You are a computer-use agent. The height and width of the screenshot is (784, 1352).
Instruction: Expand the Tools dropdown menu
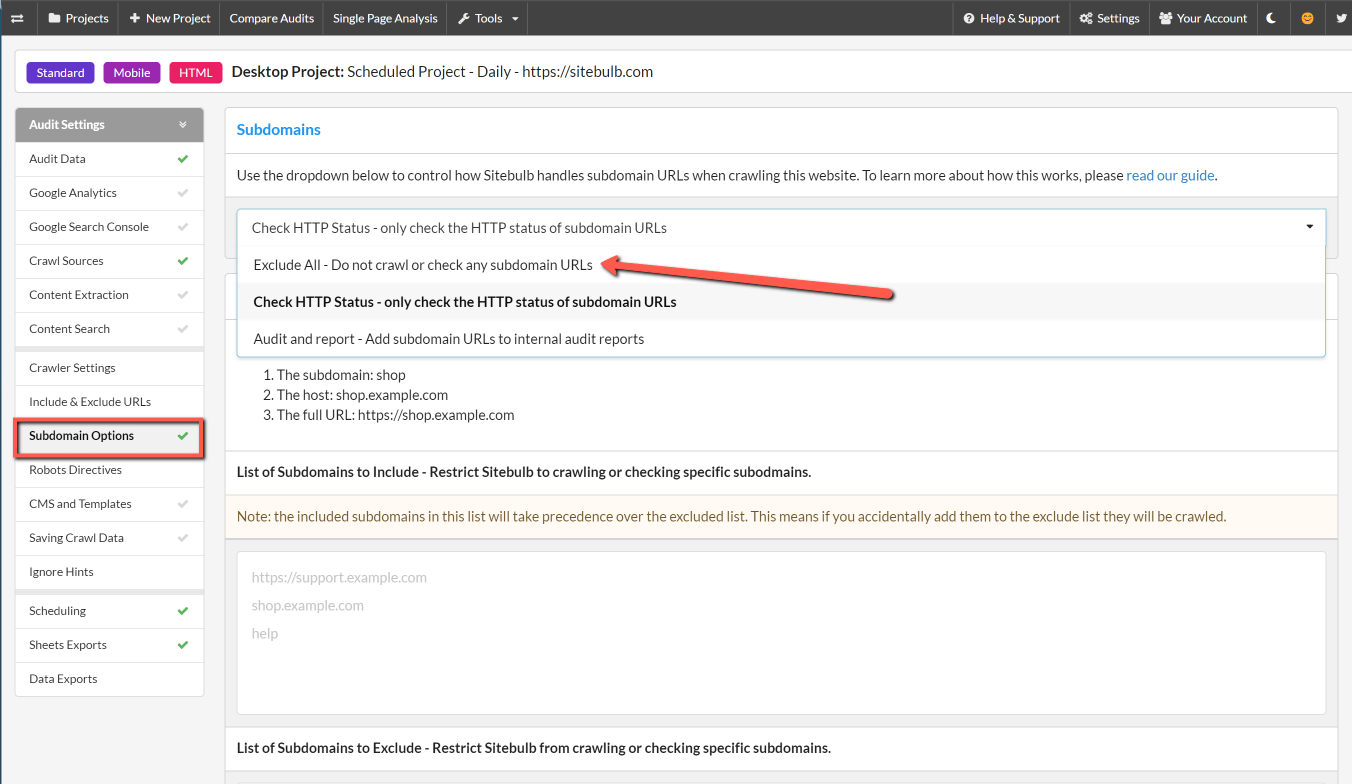click(x=488, y=18)
